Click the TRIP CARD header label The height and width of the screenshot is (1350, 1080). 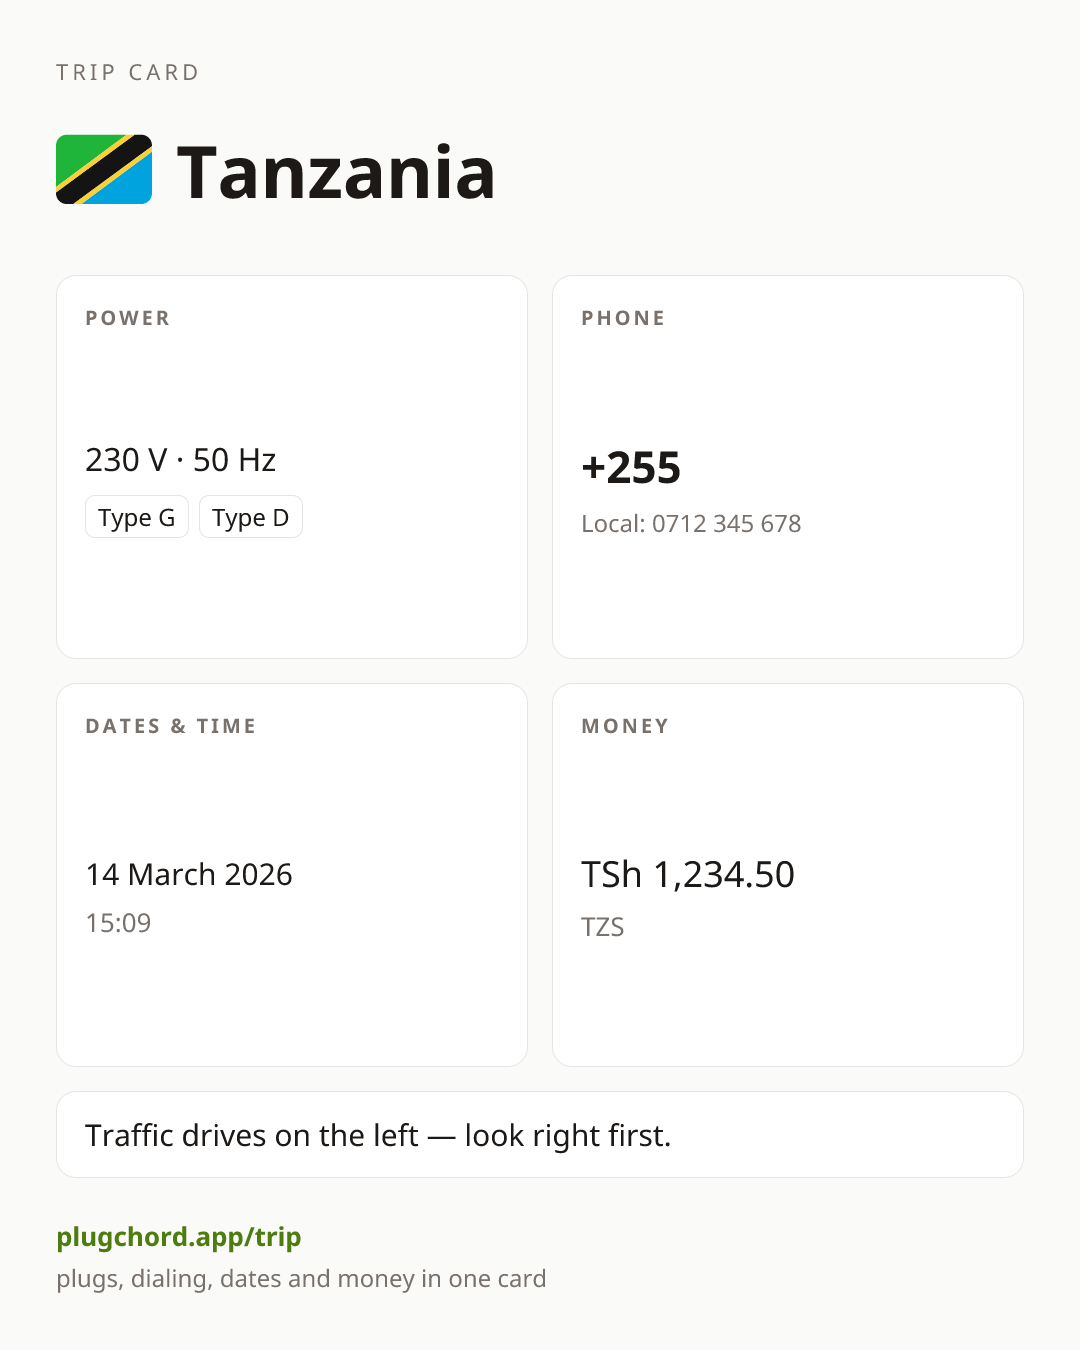click(x=128, y=72)
